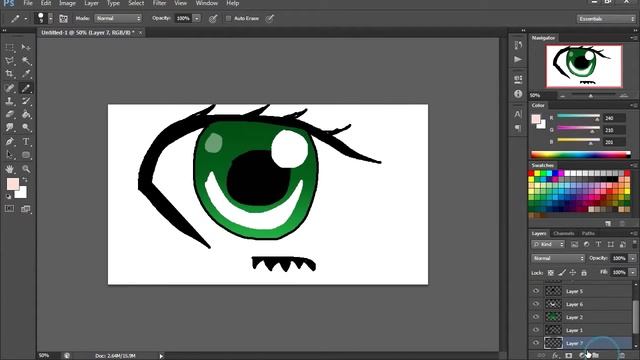Viewport: 640px width, 360px height.
Task: Open options bar Opacity slider arrow
Action: coord(197,18)
